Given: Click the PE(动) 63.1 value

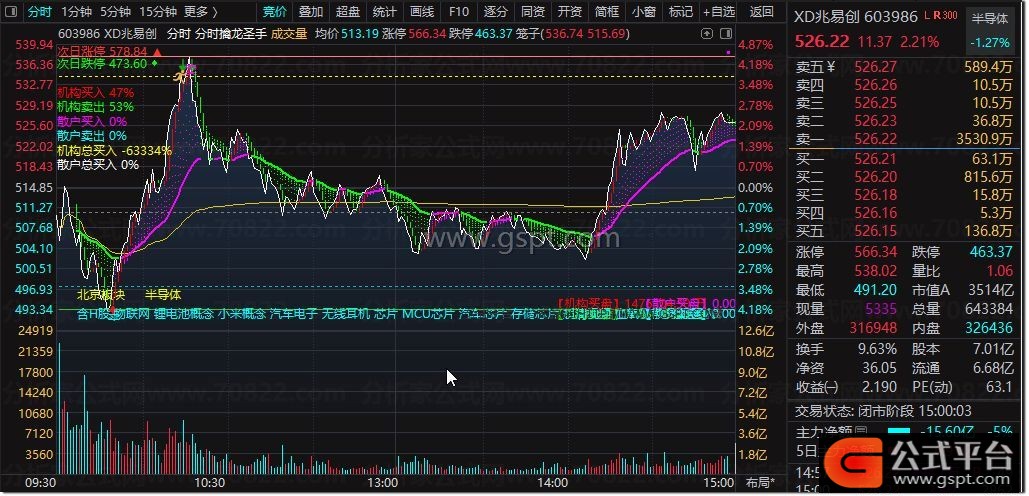Looking at the screenshot, I should coord(998,387).
